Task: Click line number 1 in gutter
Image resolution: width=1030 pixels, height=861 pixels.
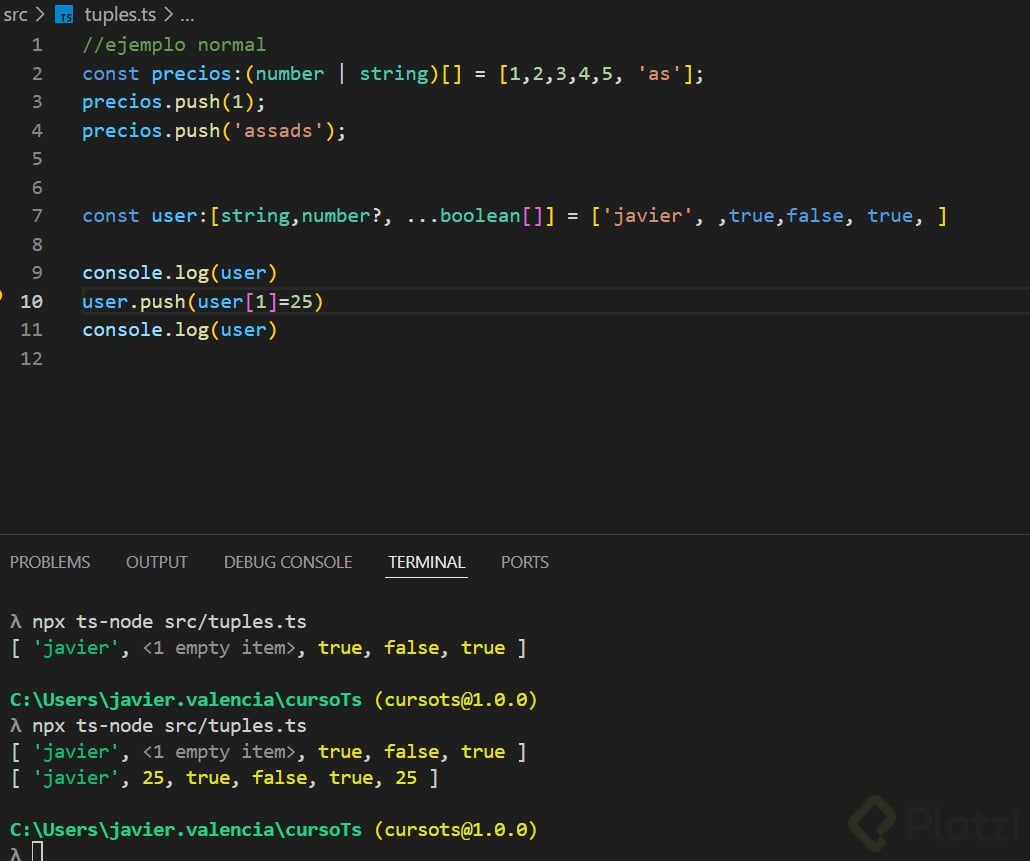Action: 37,45
